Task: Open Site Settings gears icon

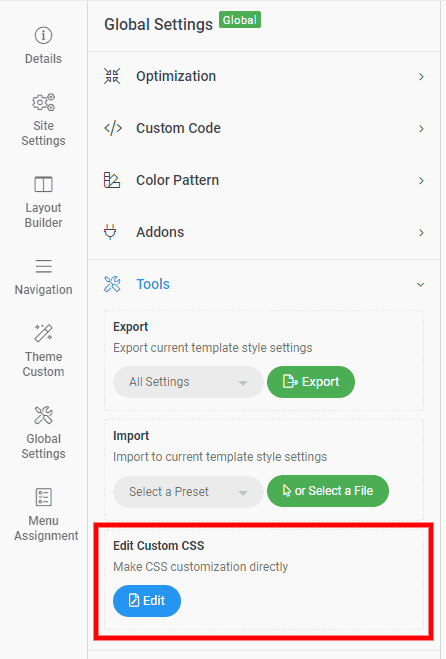Action: click(x=43, y=102)
